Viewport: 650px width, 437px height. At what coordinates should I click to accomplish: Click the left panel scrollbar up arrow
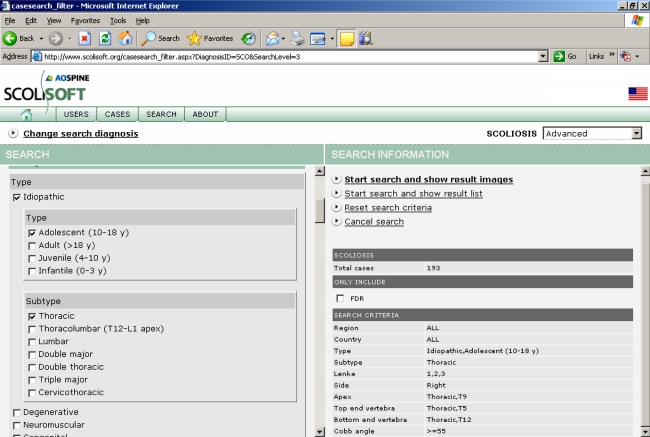(320, 171)
